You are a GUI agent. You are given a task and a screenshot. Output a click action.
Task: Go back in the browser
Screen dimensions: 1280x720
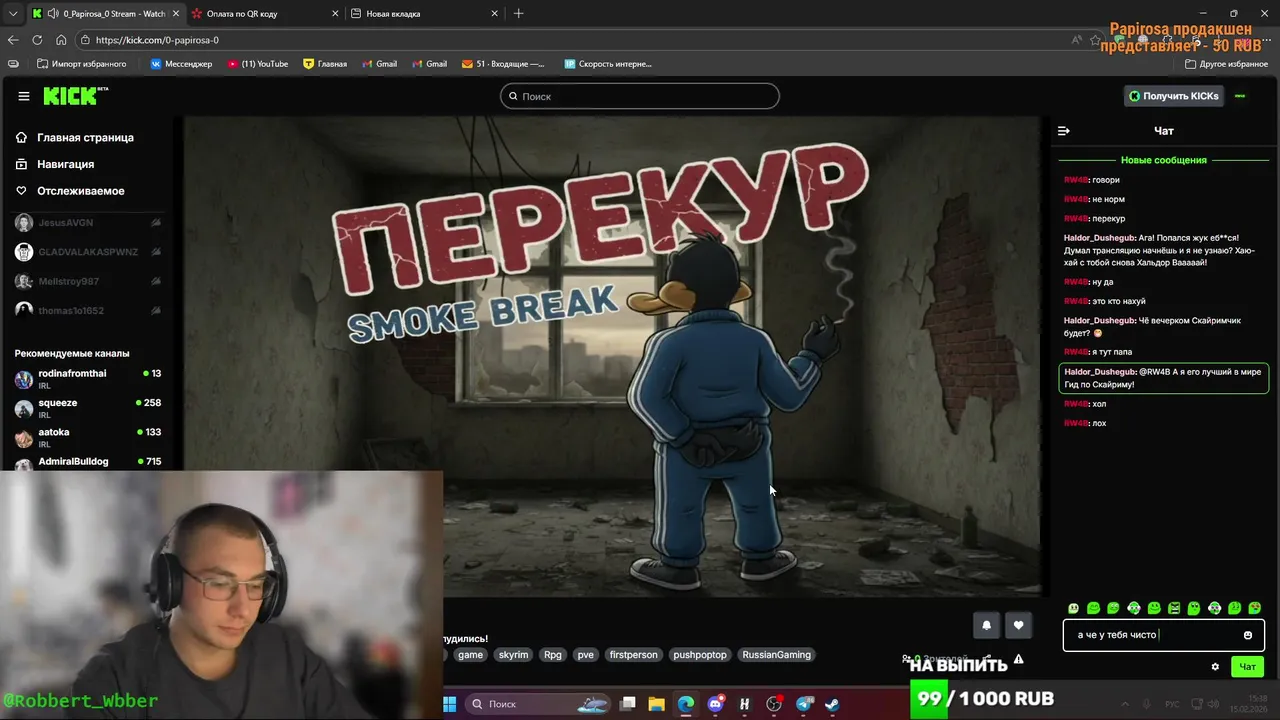tap(13, 40)
